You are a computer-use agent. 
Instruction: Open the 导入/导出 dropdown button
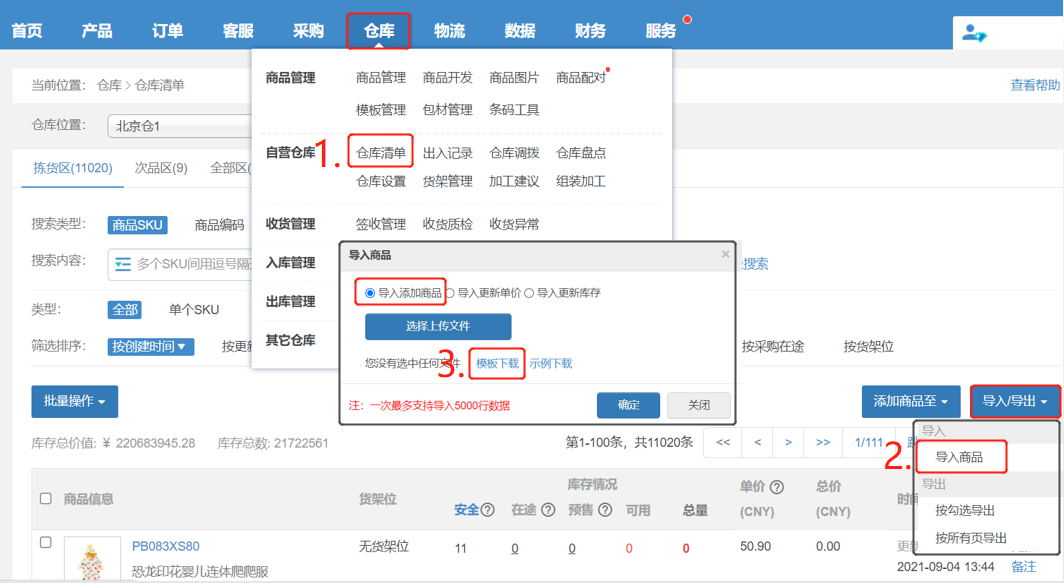[x=1015, y=401]
